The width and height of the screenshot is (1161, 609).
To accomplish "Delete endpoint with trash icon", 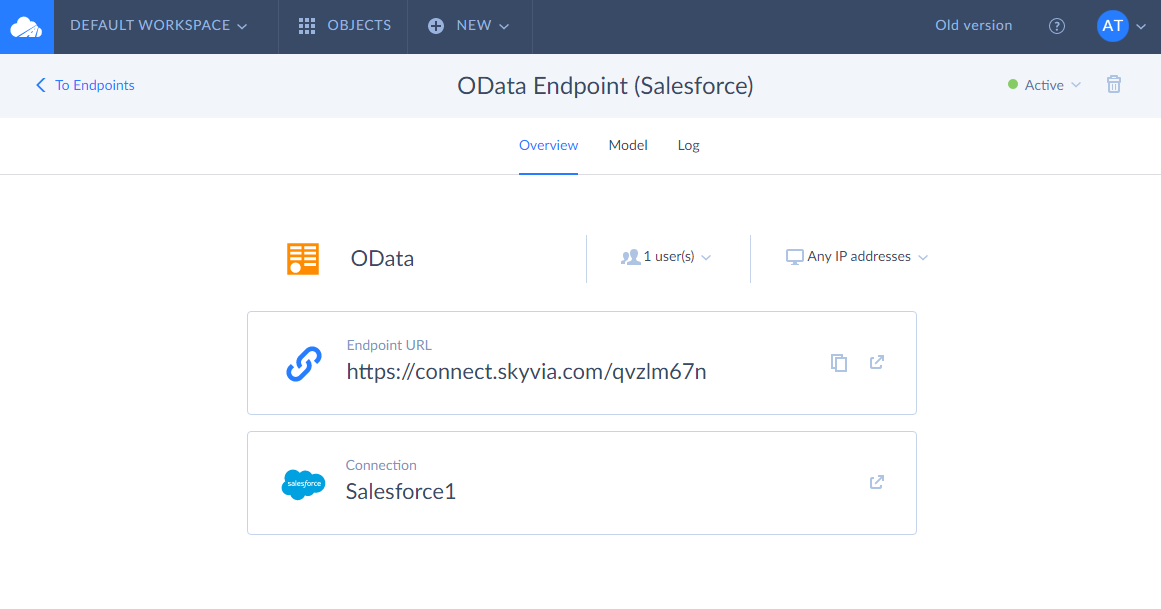I will point(1114,84).
